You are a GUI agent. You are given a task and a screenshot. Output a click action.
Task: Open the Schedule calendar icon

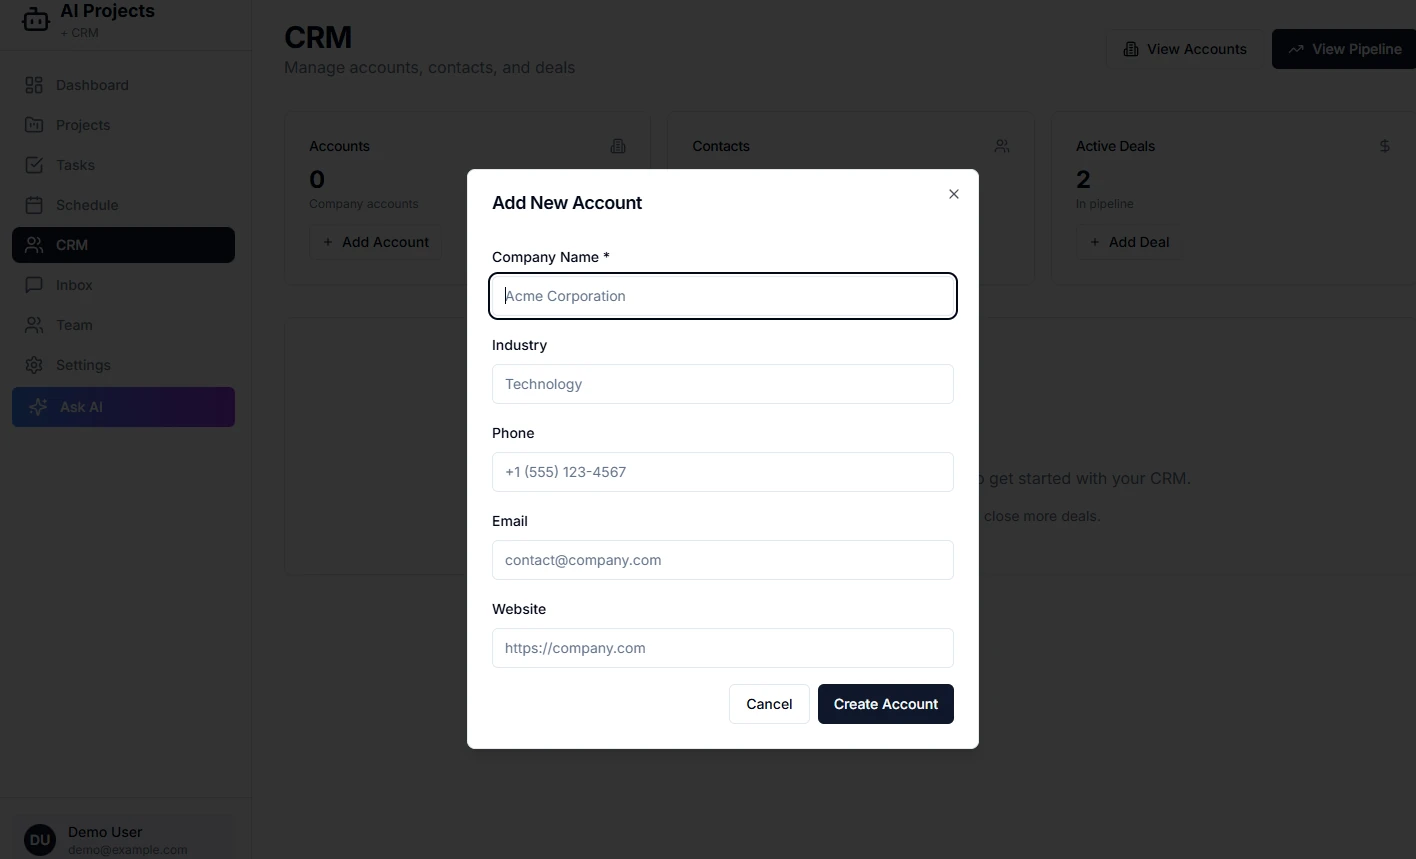[34, 205]
